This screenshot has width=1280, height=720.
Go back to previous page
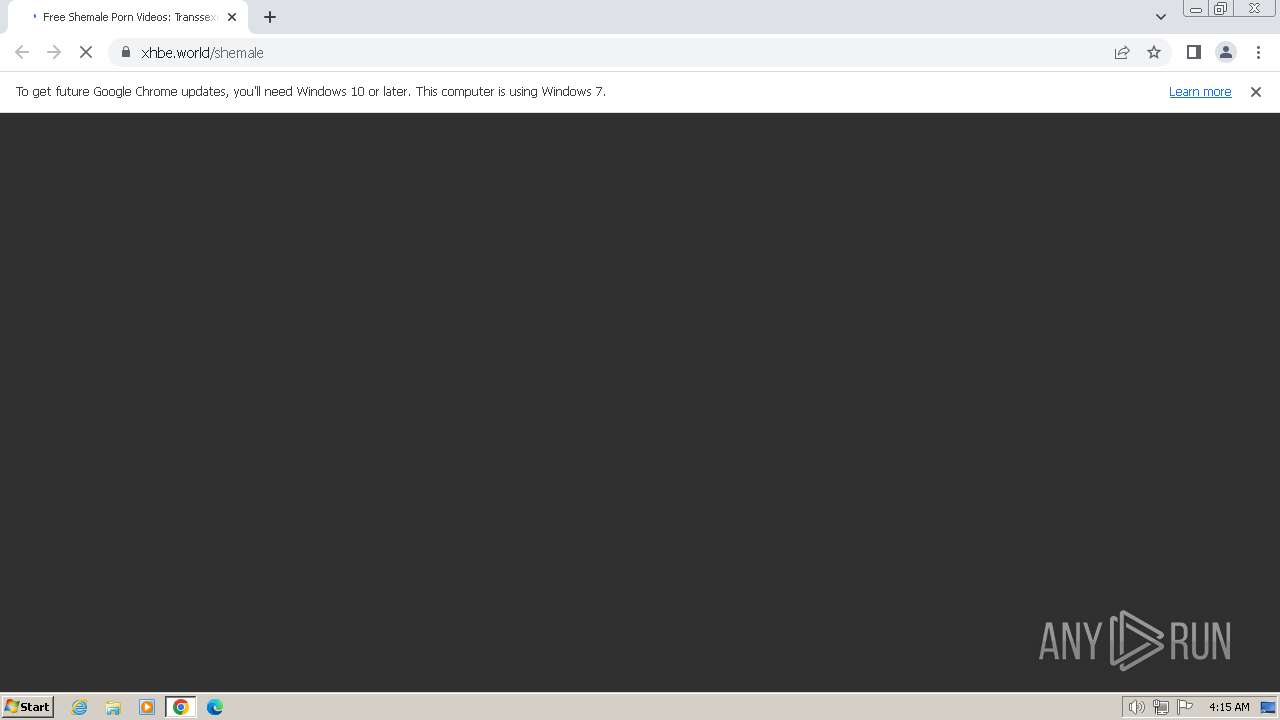click(x=22, y=52)
